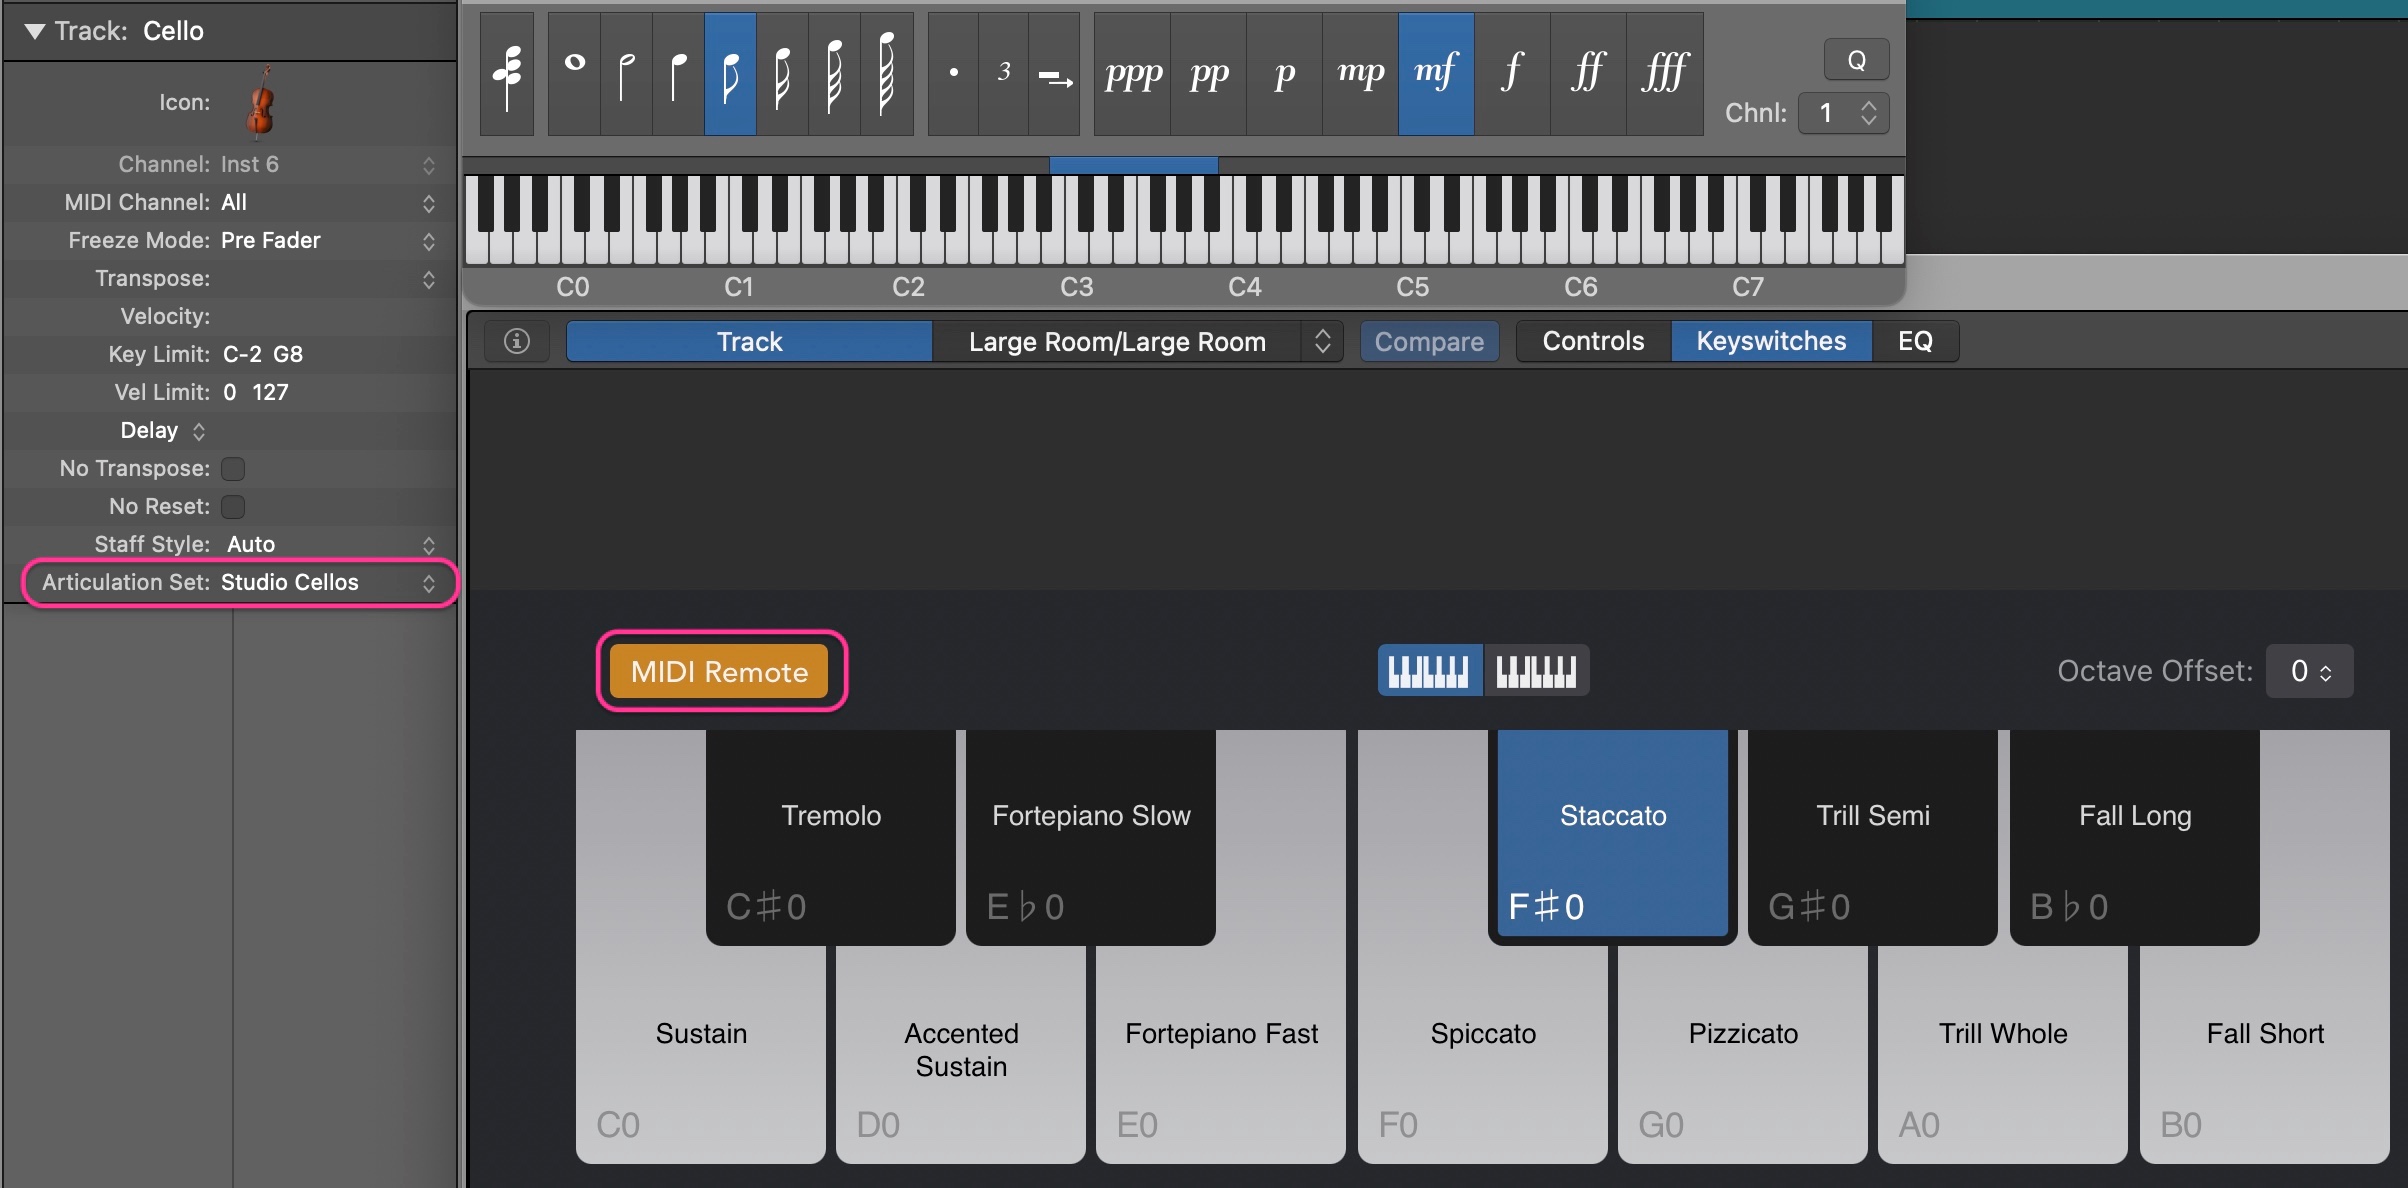Adjust the Chnl channel stepper
This screenshot has height=1188, width=2408.
pyautogui.click(x=1868, y=113)
